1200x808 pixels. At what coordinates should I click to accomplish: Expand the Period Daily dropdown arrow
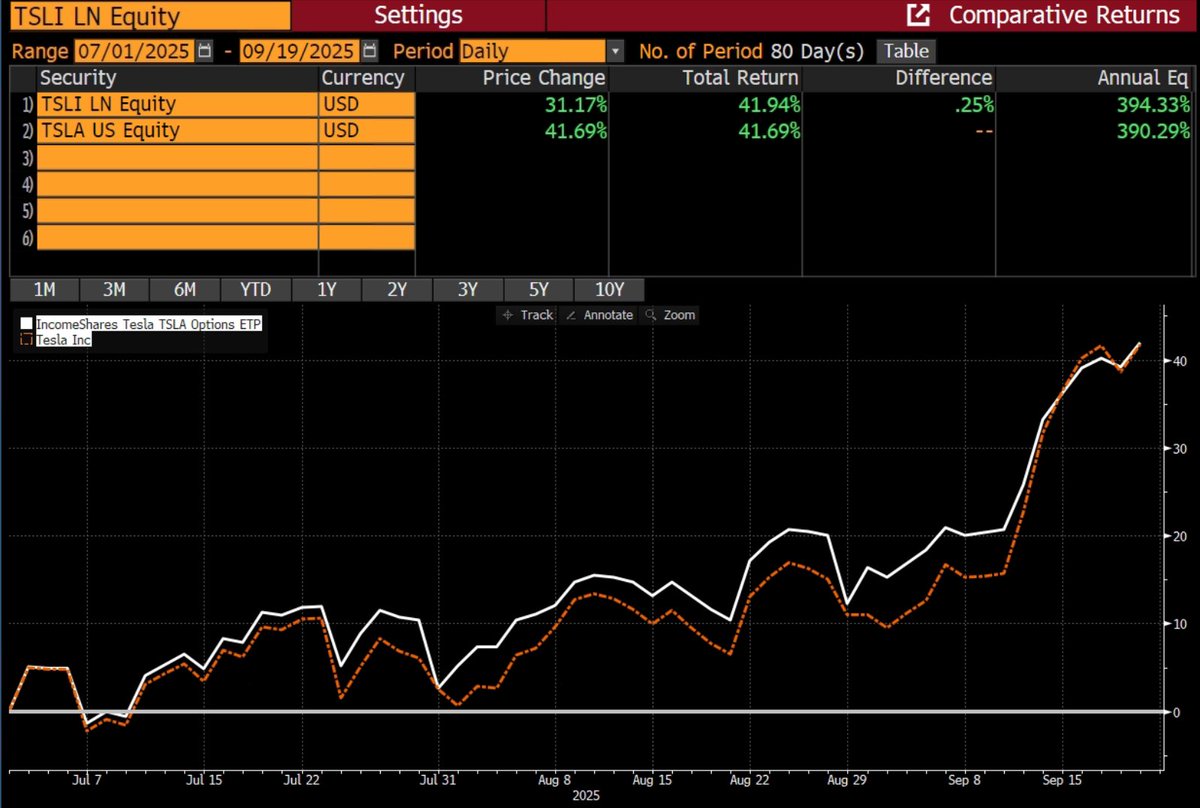[x=615, y=51]
